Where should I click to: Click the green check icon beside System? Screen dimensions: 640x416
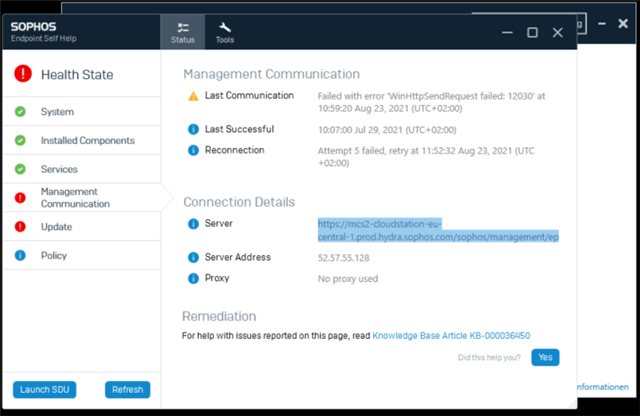pos(20,111)
